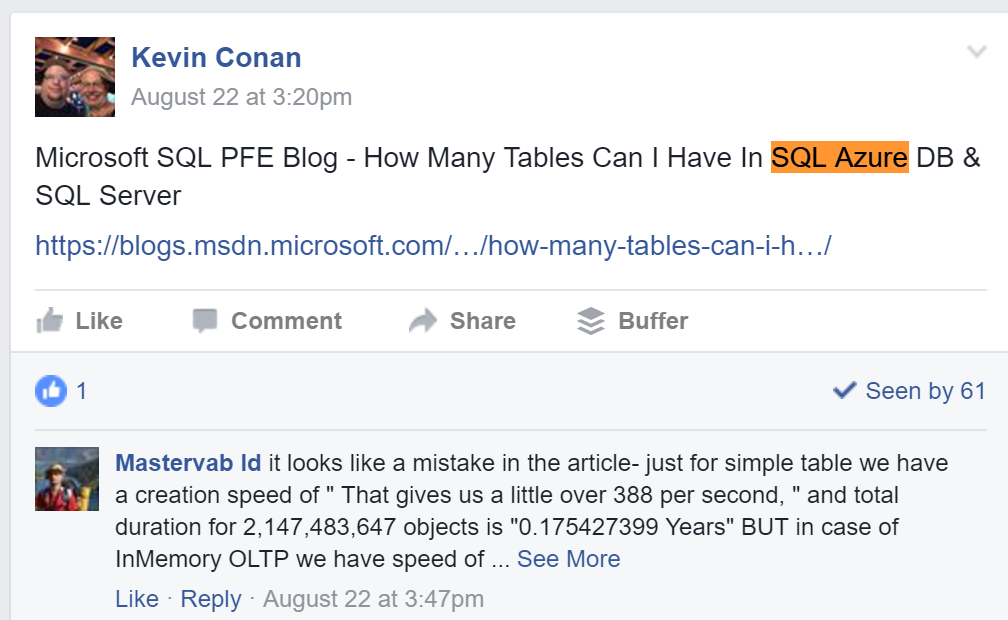Click the like count number 1
The image size is (1008, 620).
pyautogui.click(x=82, y=391)
